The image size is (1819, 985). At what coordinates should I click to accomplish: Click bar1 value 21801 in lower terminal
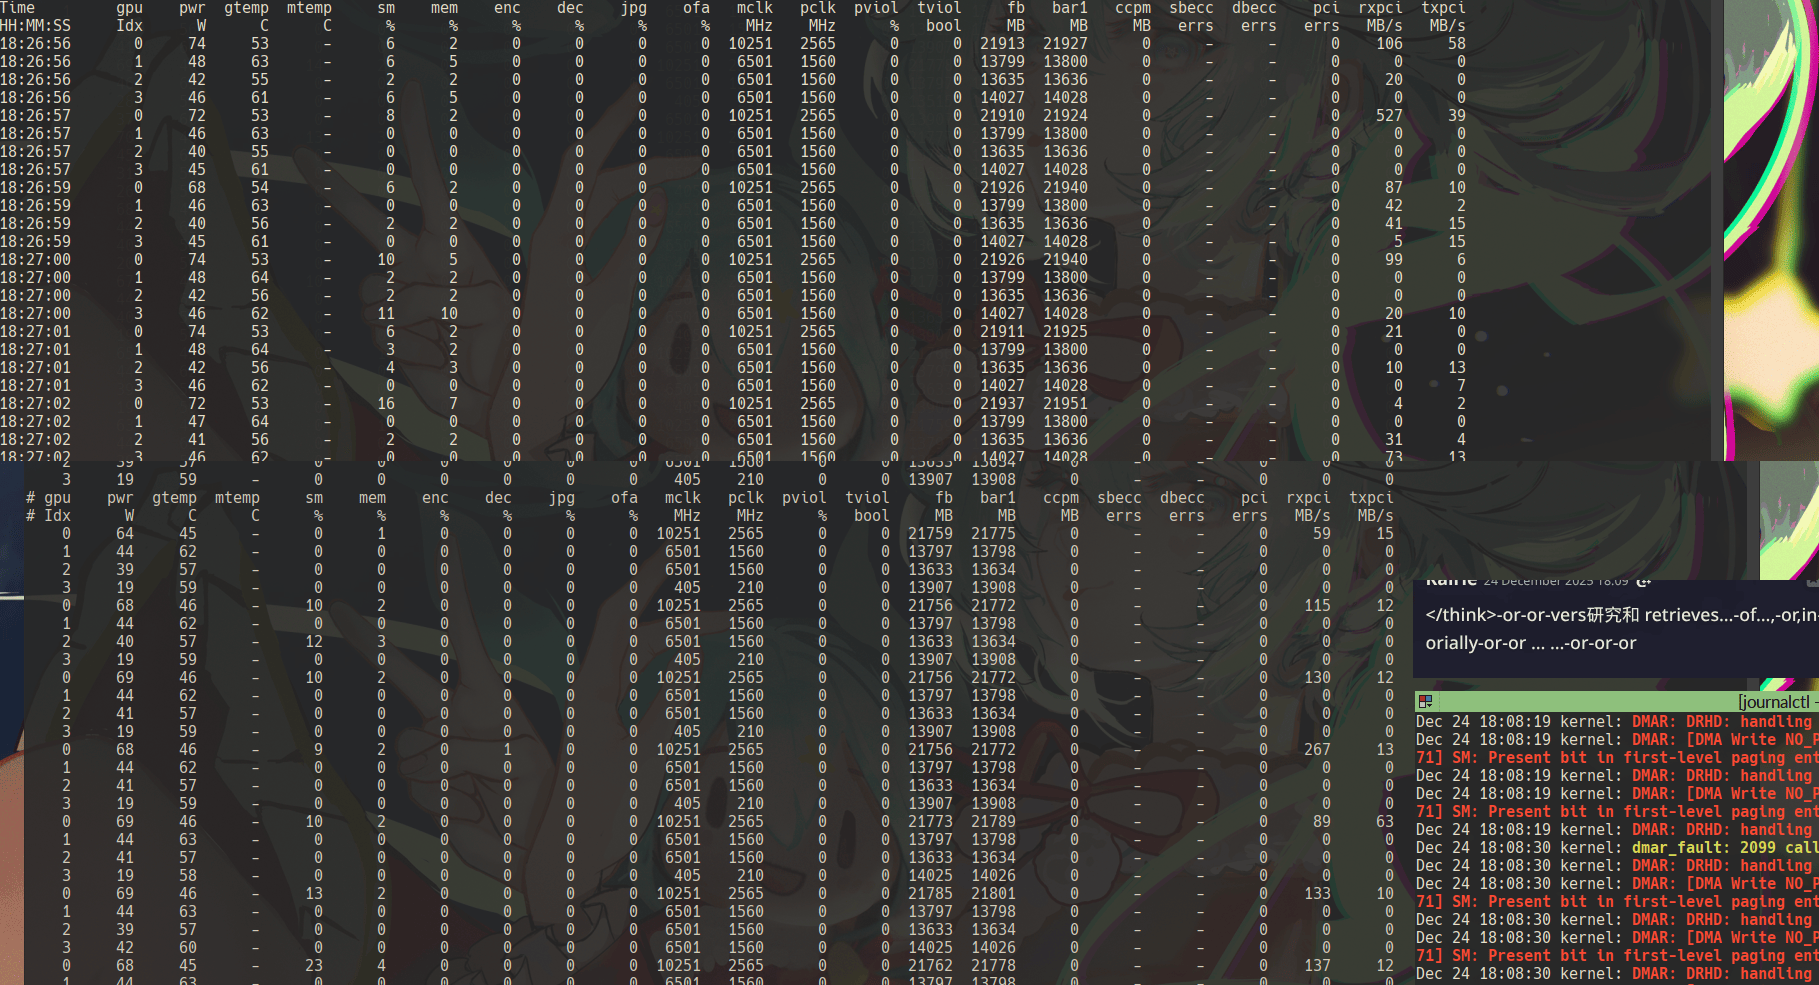(993, 894)
